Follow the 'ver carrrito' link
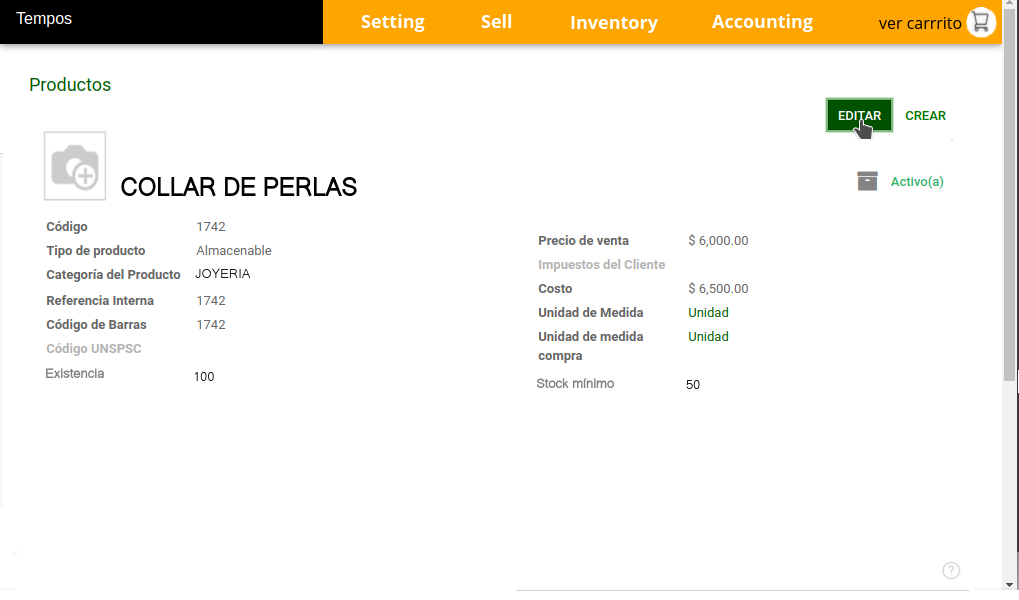Viewport: 1019px width, 600px height. coord(919,23)
